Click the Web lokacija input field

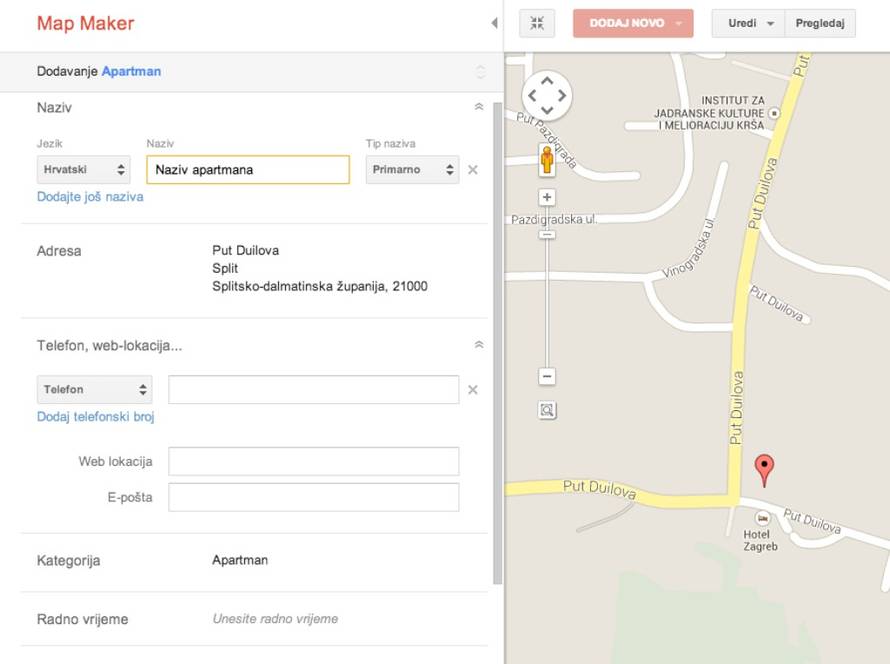[313, 462]
